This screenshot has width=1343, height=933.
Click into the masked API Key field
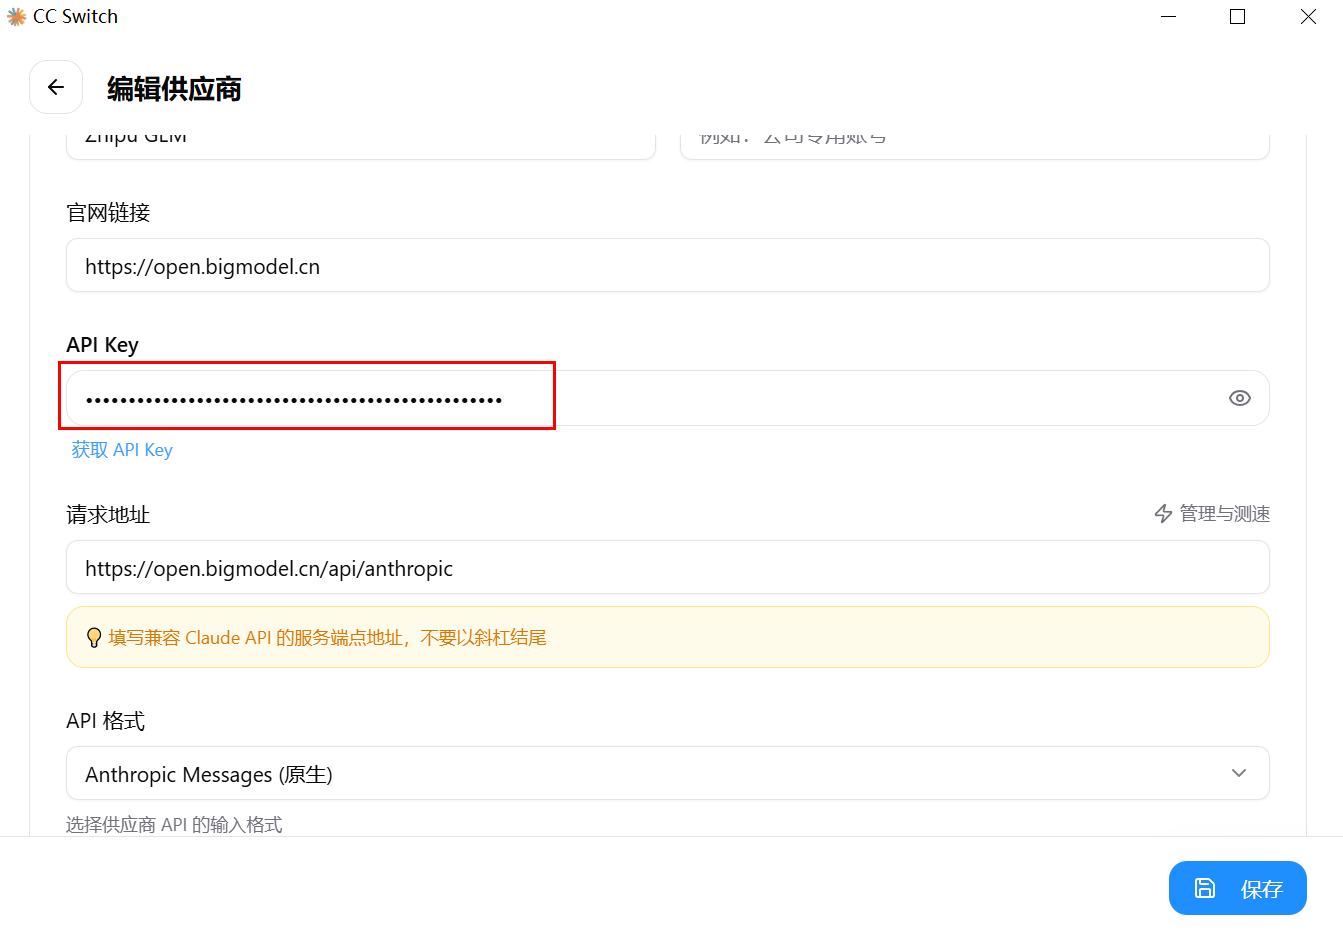click(x=668, y=398)
